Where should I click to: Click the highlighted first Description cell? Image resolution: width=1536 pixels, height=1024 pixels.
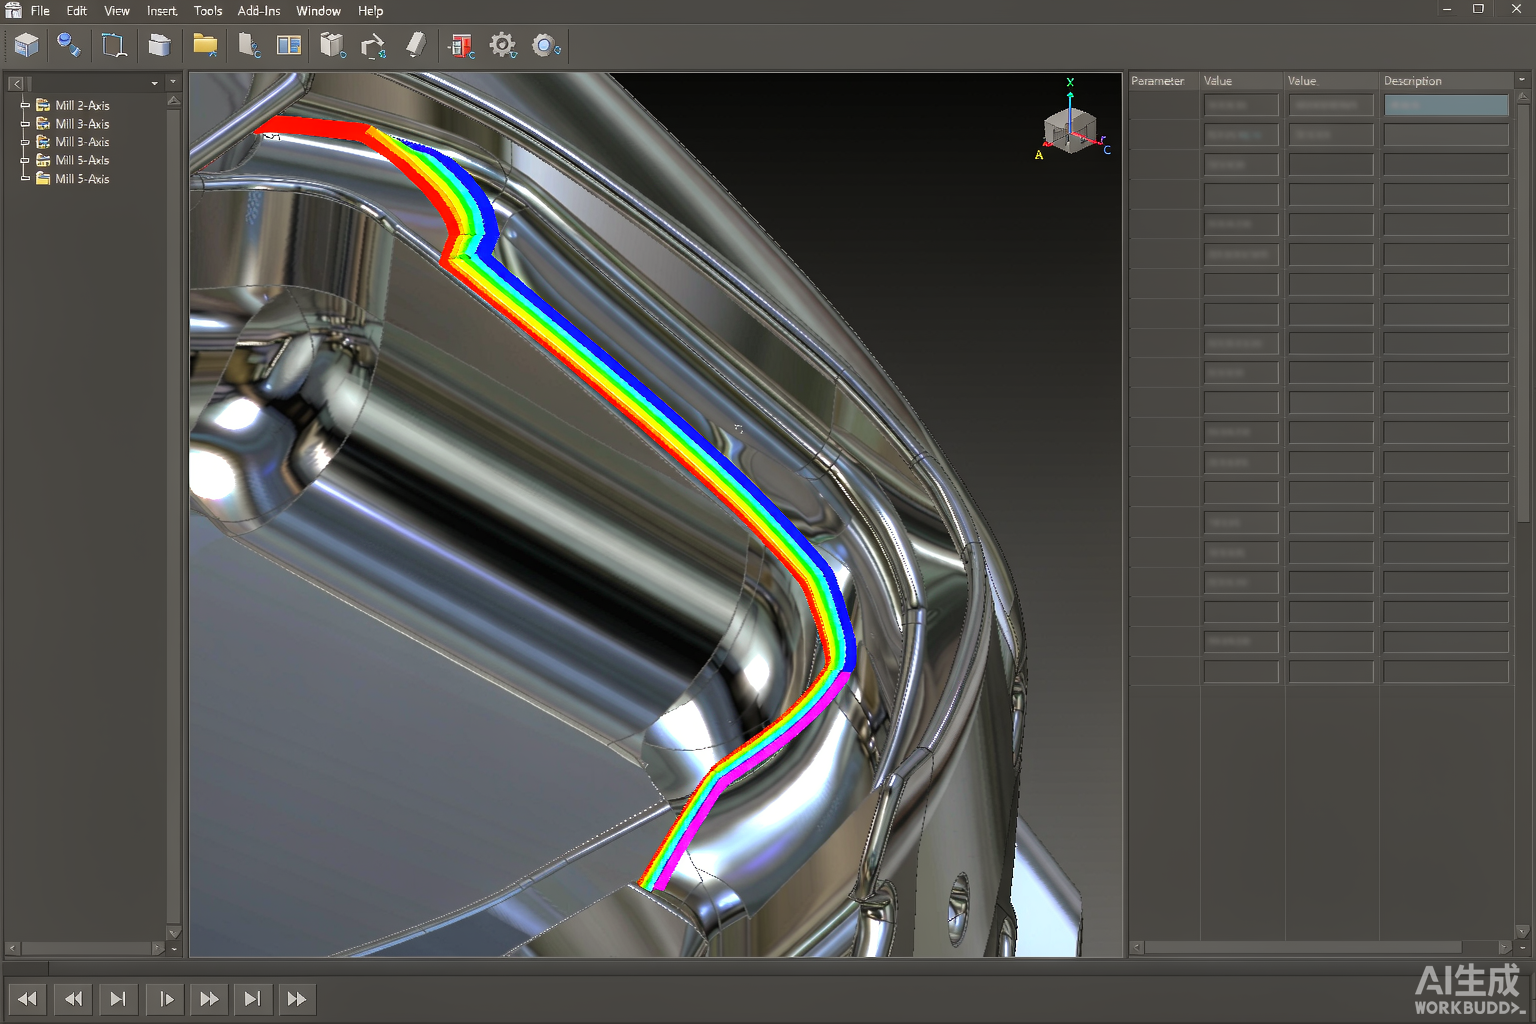[1446, 104]
